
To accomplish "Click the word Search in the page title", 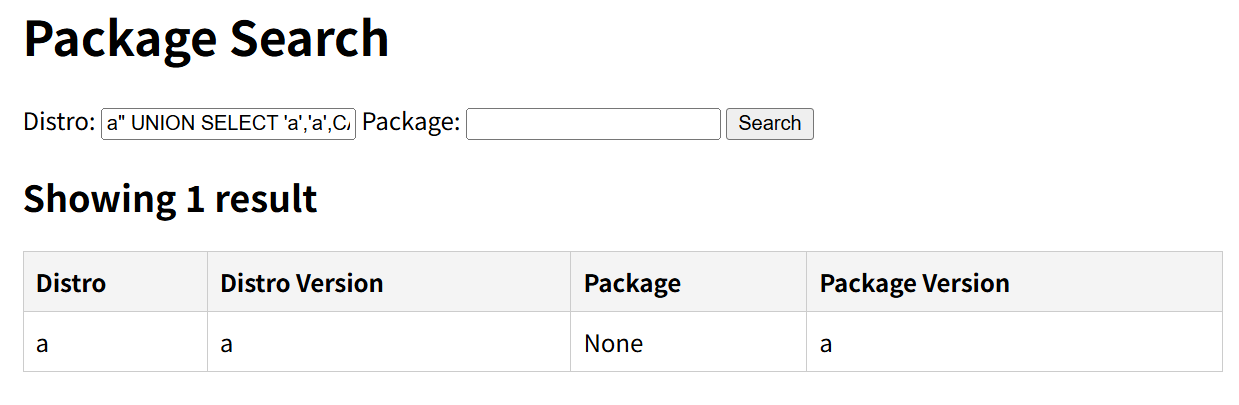I will click(x=309, y=38).
